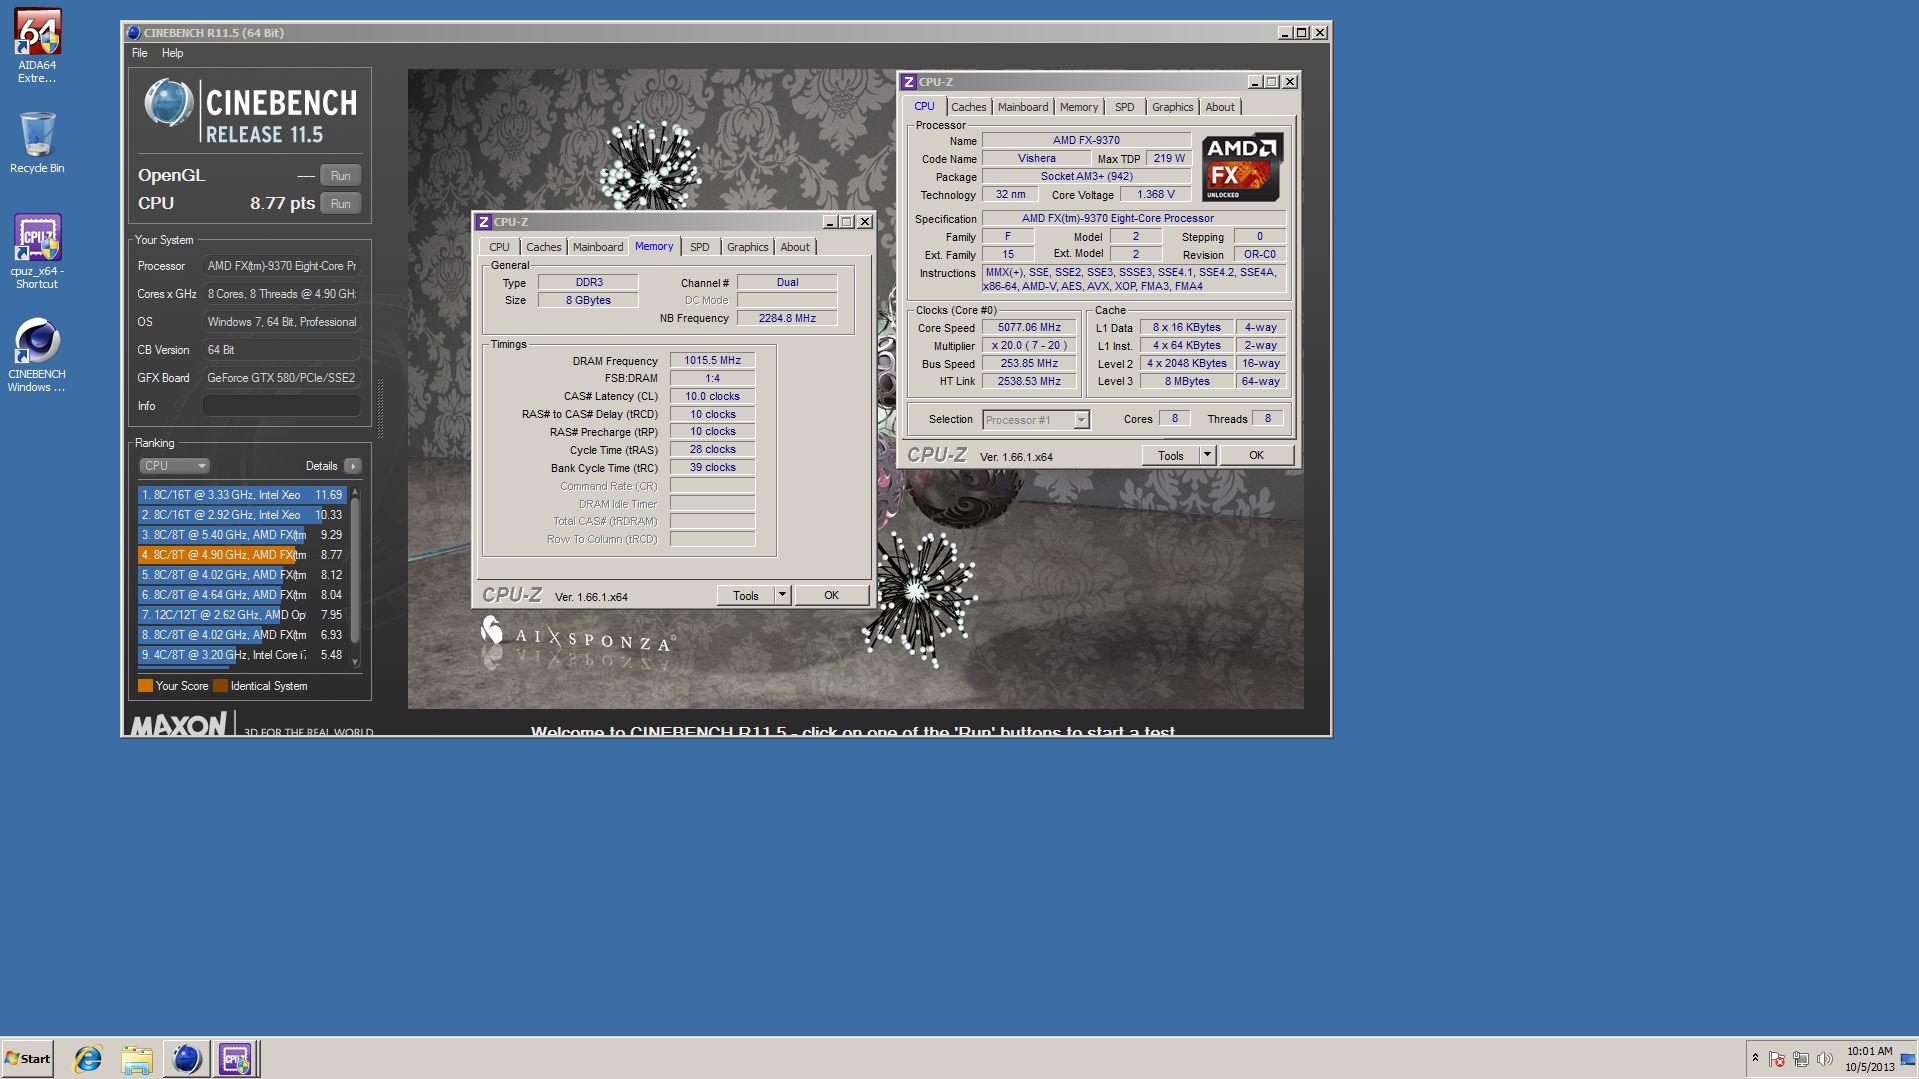Select ranking row 1 Intel Xeon 11.69
The height and width of the screenshot is (1079, 1919).
point(242,495)
